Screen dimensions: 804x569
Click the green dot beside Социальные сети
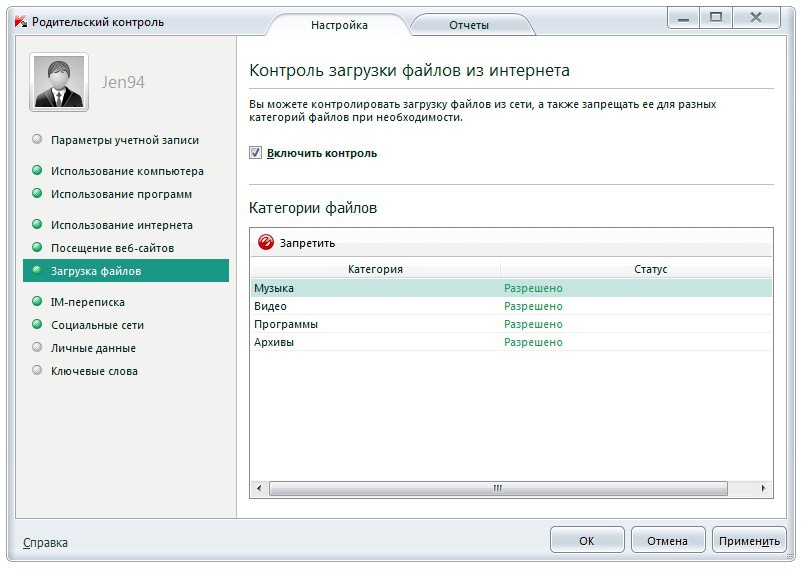(x=38, y=325)
